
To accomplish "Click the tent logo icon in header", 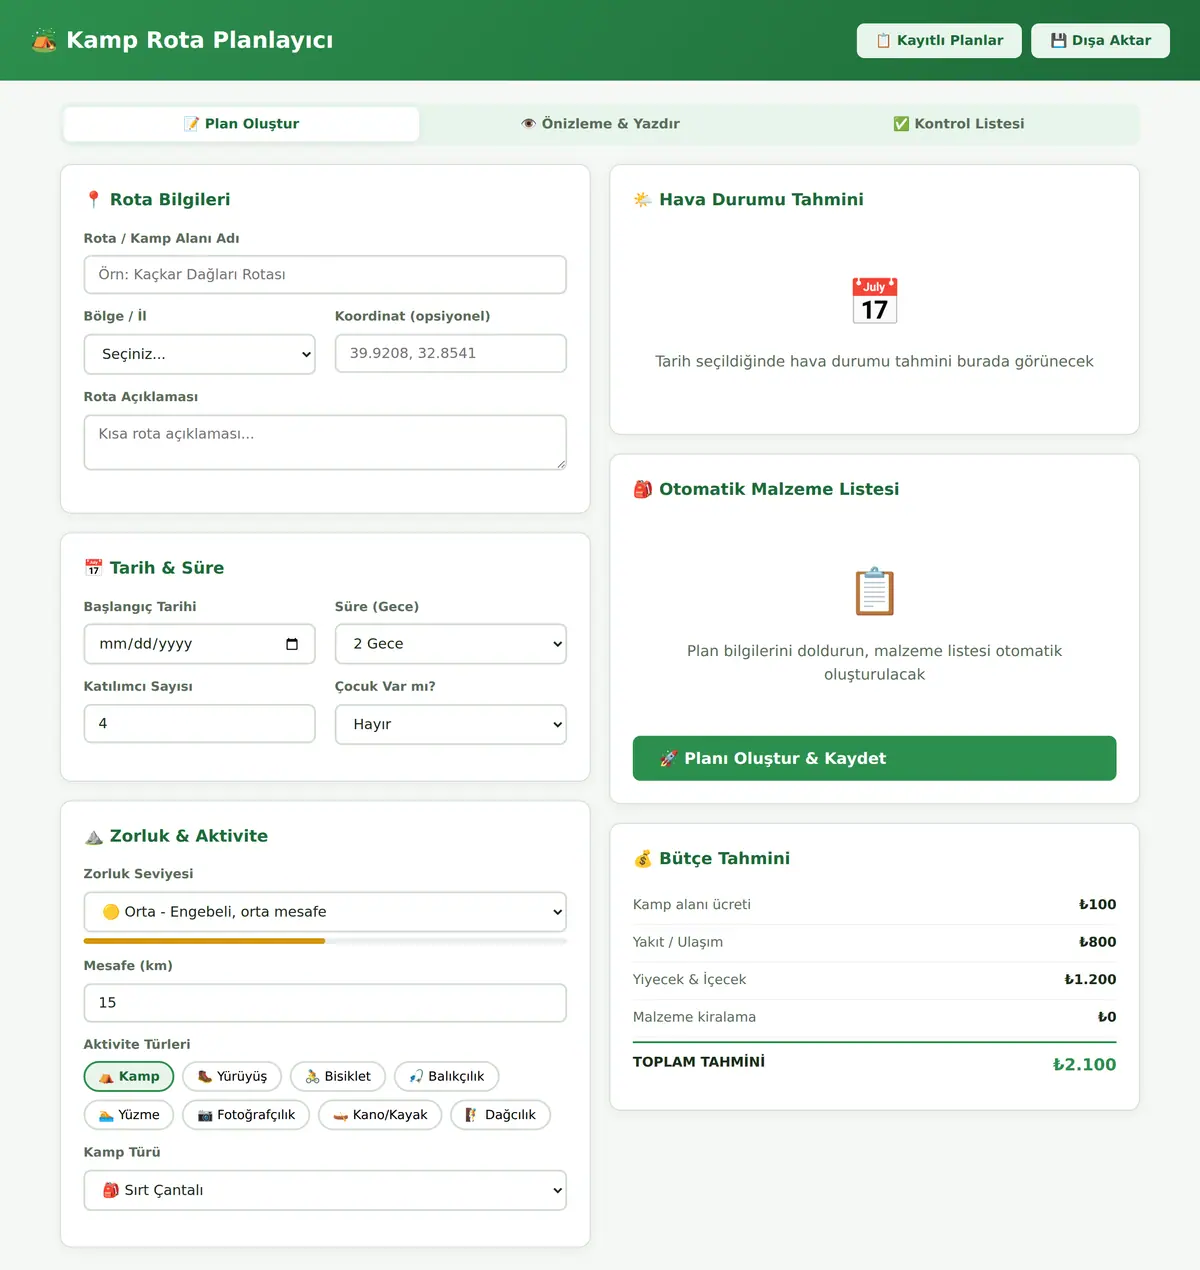I will 44,40.
